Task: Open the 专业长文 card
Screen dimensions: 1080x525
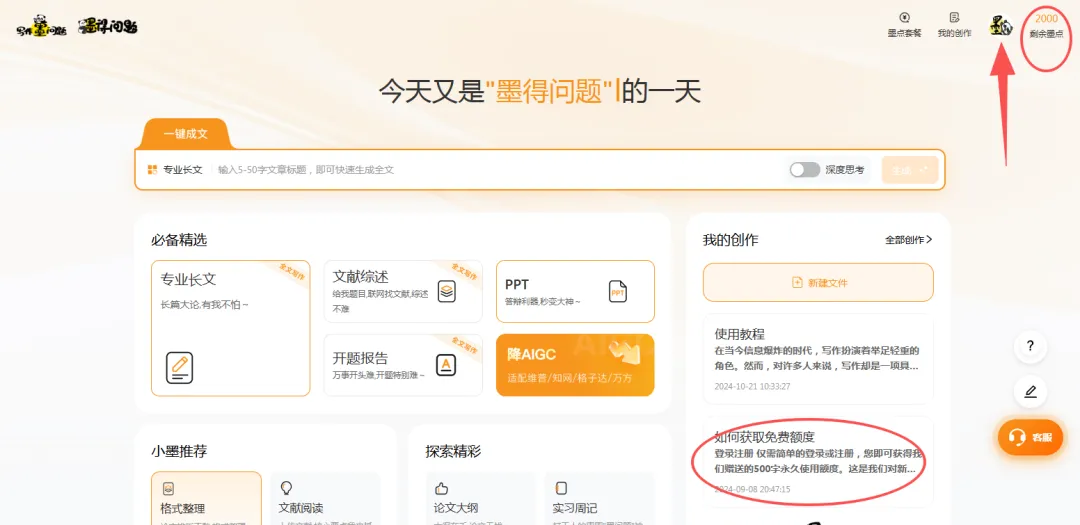Action: (231, 328)
